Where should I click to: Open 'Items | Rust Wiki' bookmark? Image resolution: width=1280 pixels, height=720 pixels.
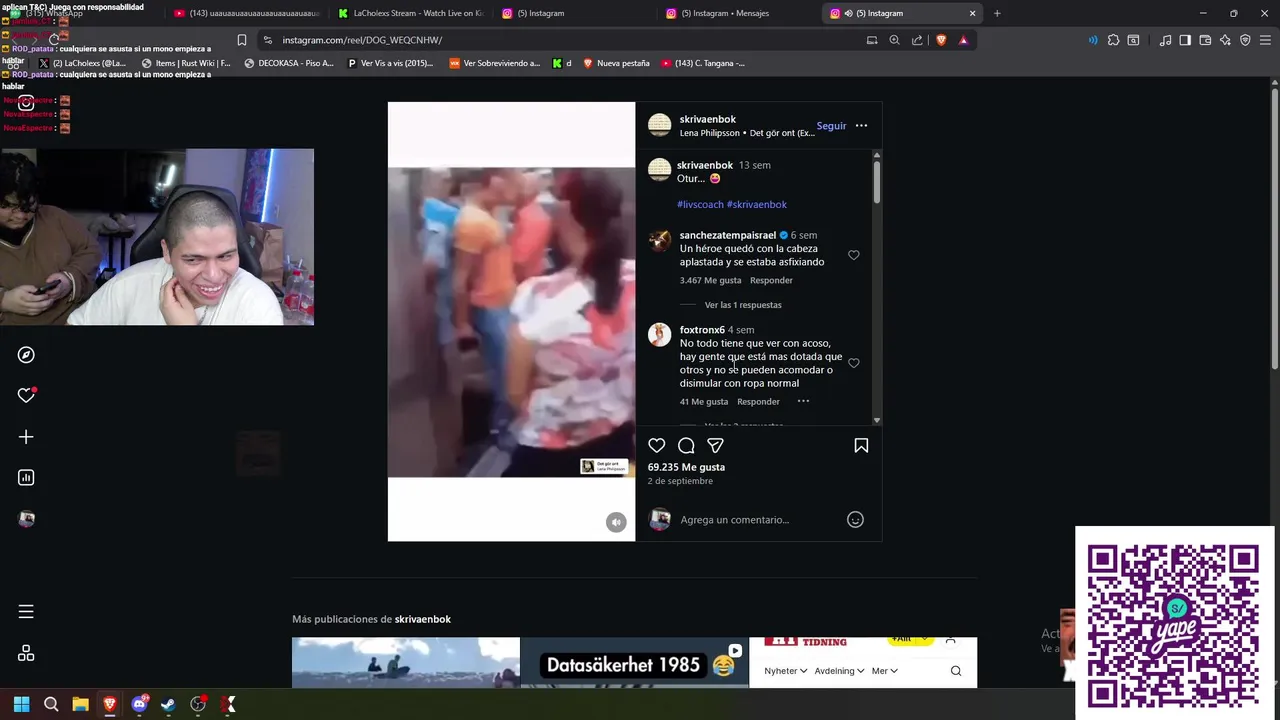pyautogui.click(x=186, y=63)
